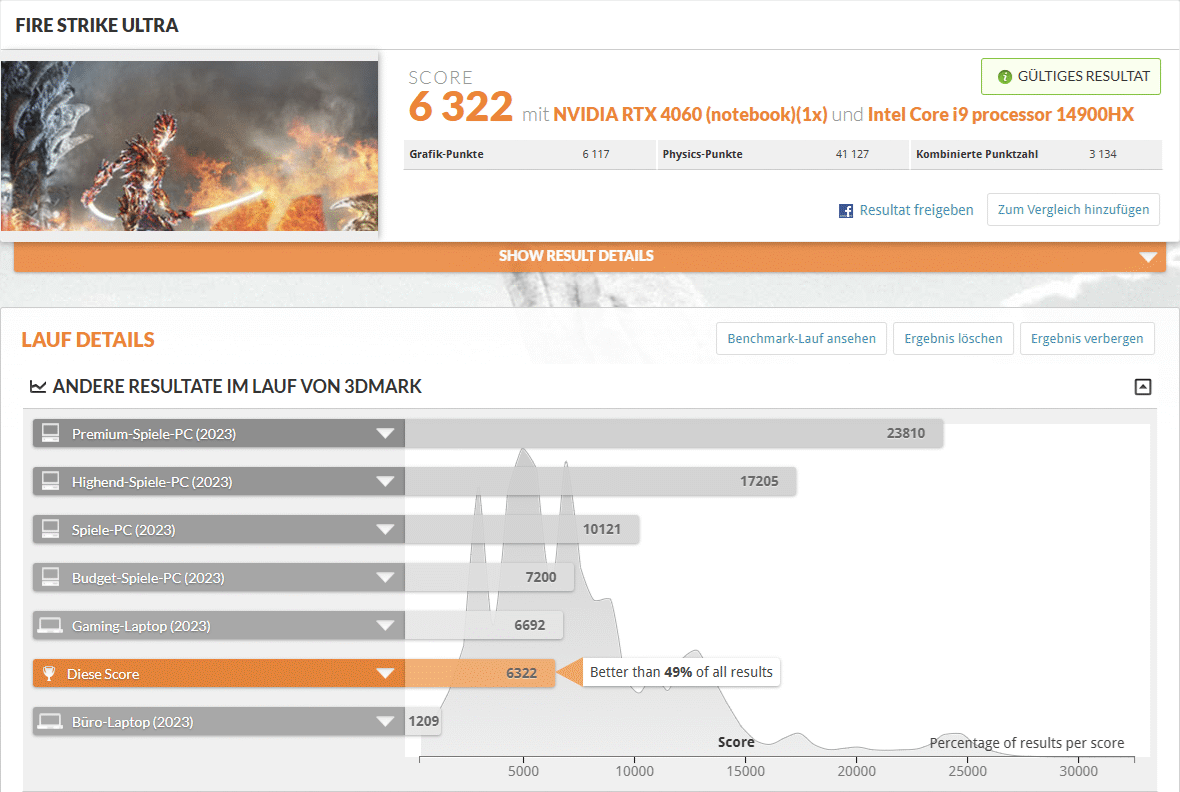Expand the Diese Score dropdown arrow
This screenshot has height=792, width=1180.
click(x=385, y=674)
